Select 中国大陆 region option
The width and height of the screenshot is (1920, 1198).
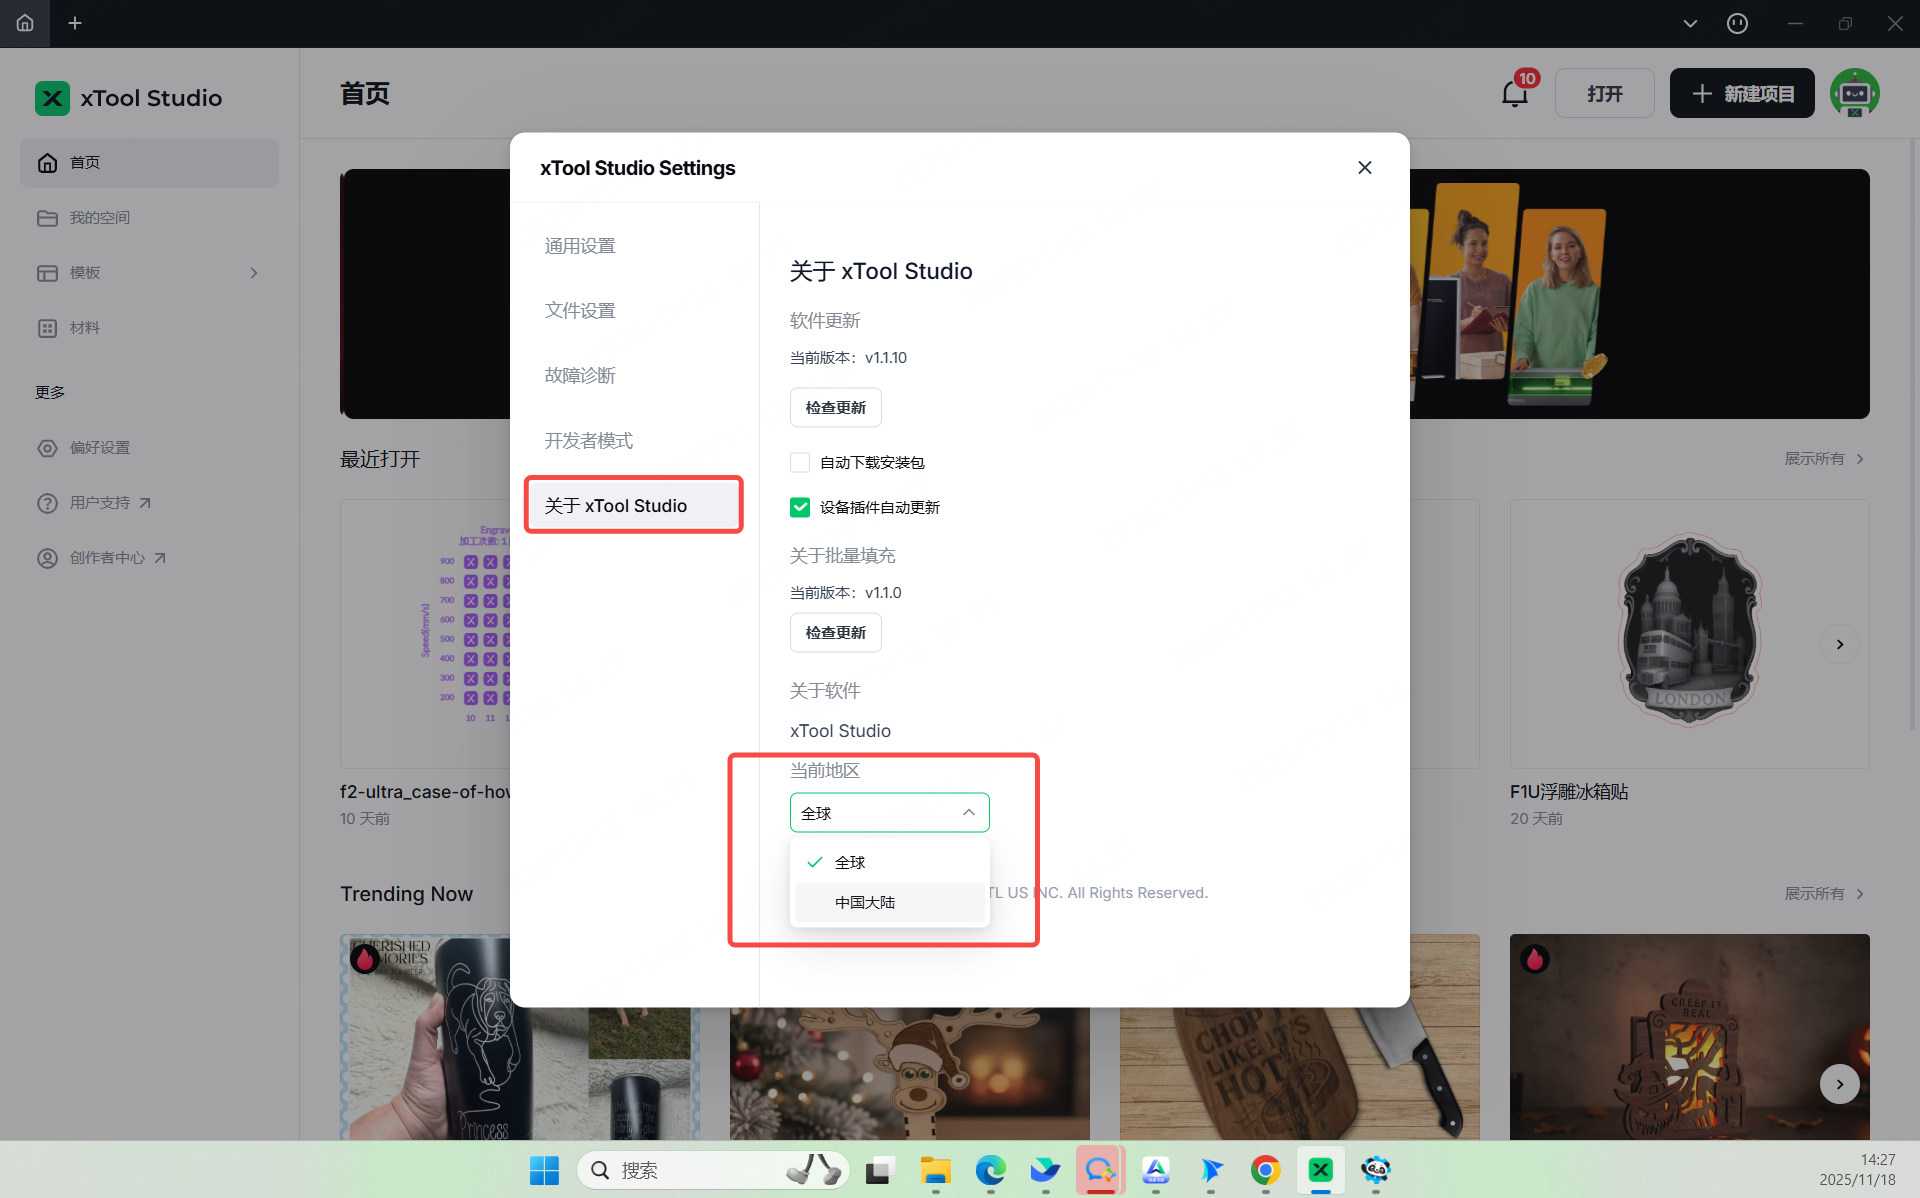[x=865, y=902]
